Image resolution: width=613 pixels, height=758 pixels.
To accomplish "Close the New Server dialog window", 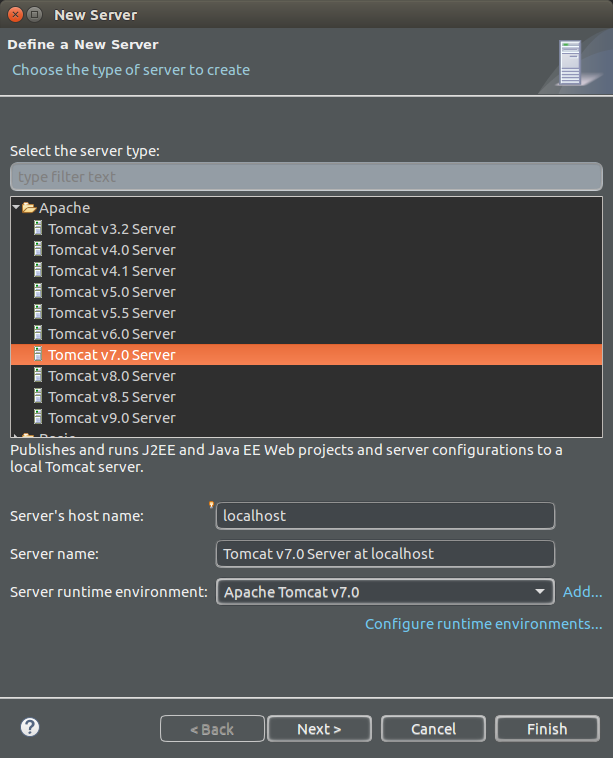I will [x=15, y=15].
